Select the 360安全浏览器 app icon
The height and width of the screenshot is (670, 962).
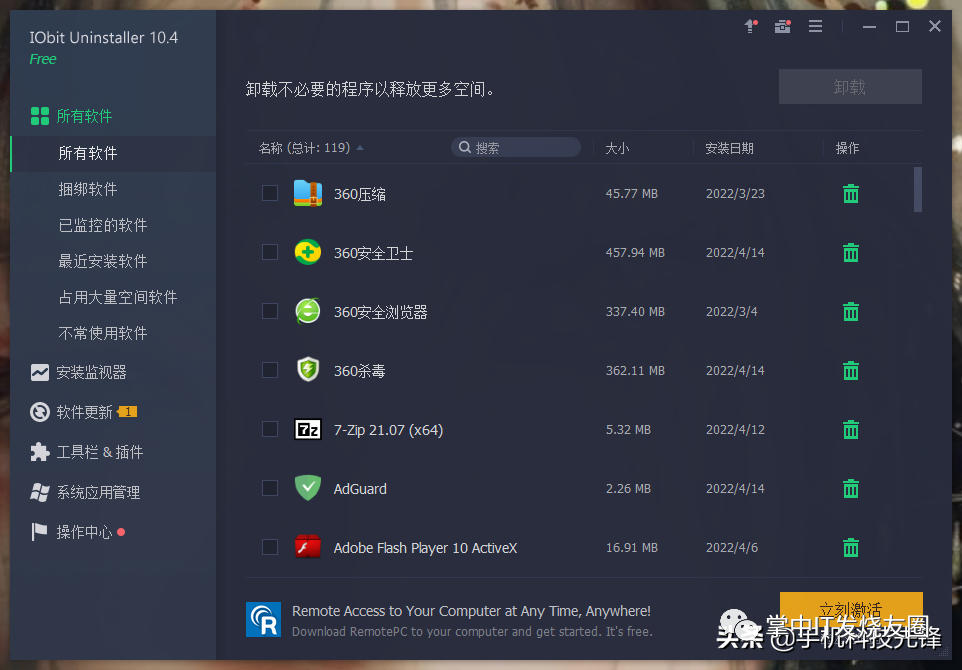308,311
